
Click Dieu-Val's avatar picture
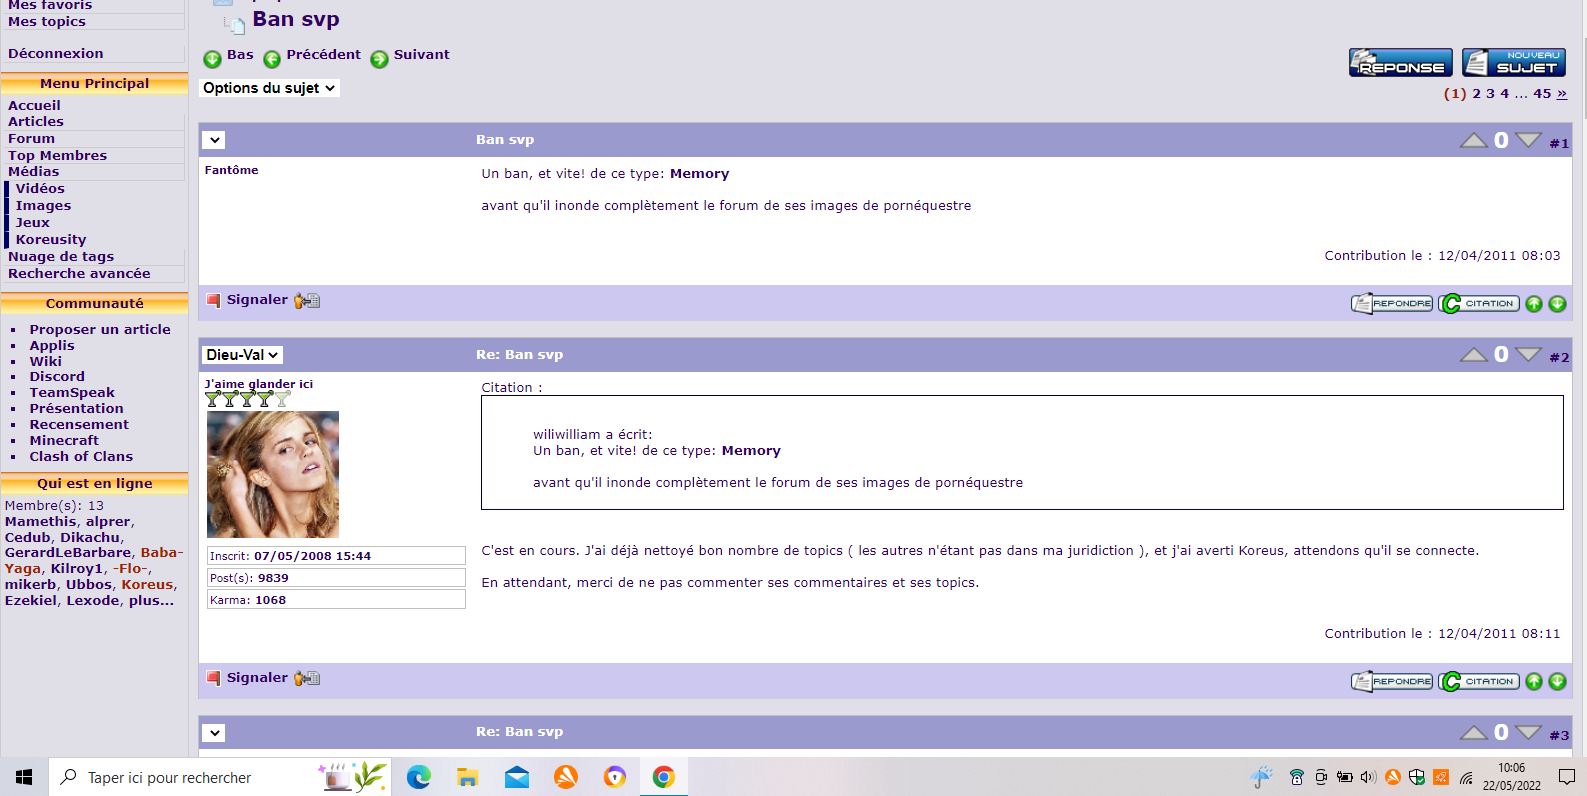(x=273, y=474)
